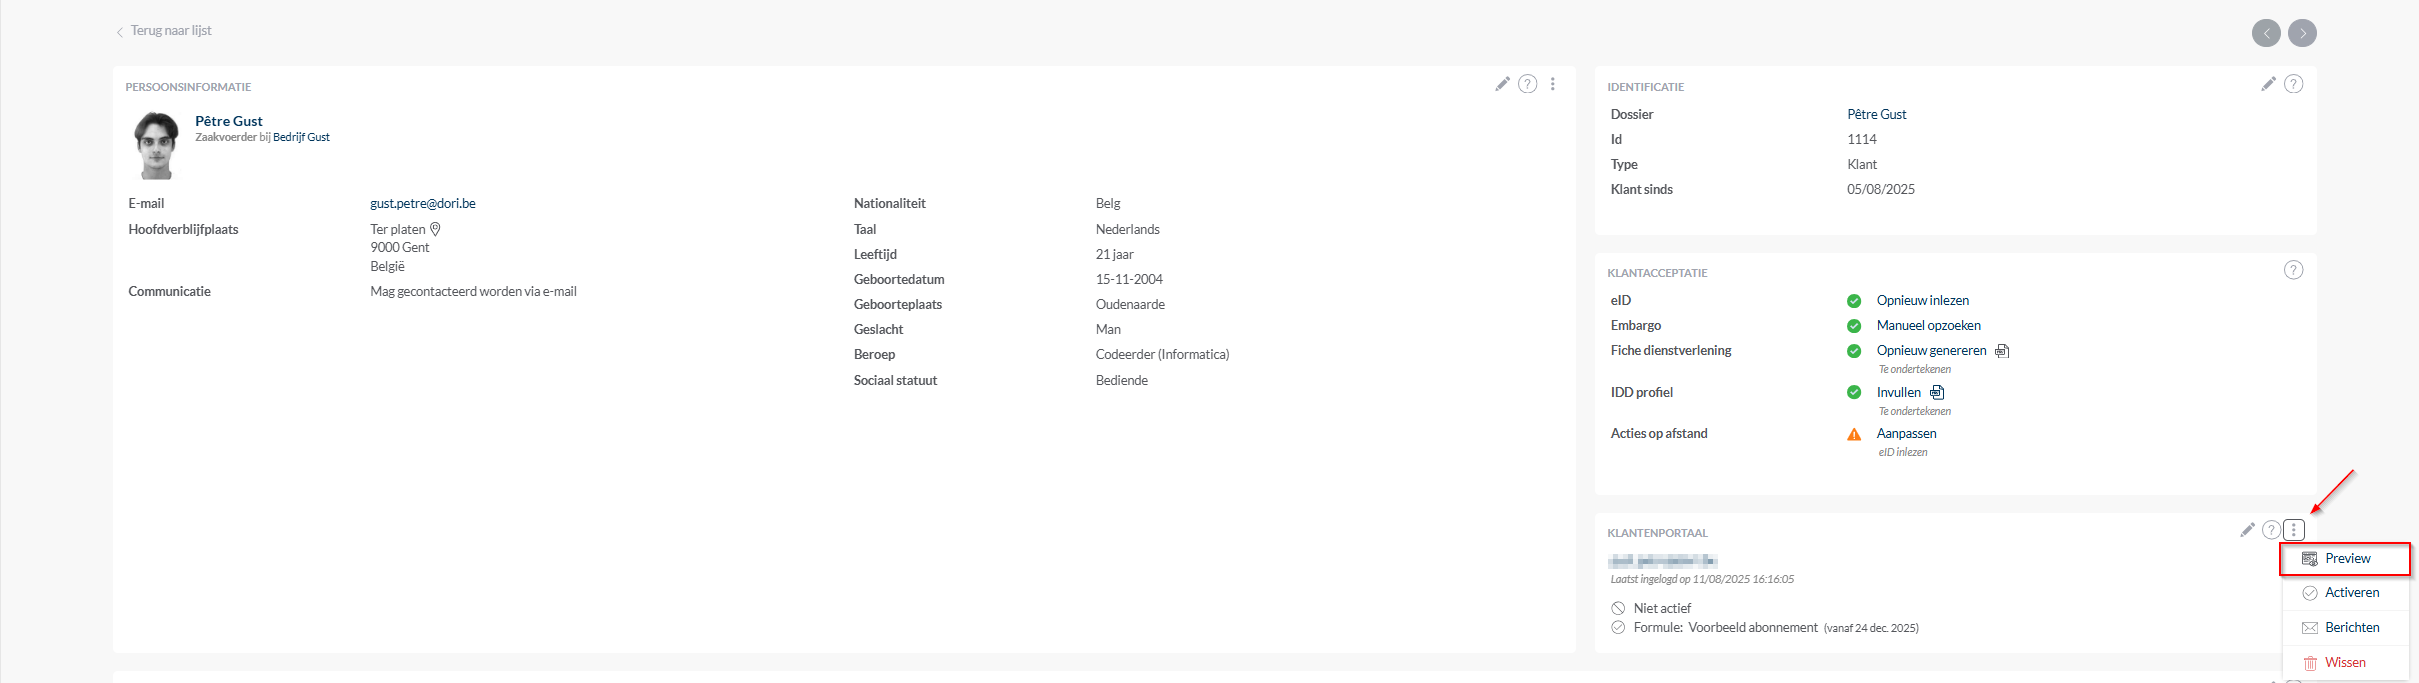Click the document icon beside Opnieuw genereren
This screenshot has height=683, width=2419.
(2002, 351)
